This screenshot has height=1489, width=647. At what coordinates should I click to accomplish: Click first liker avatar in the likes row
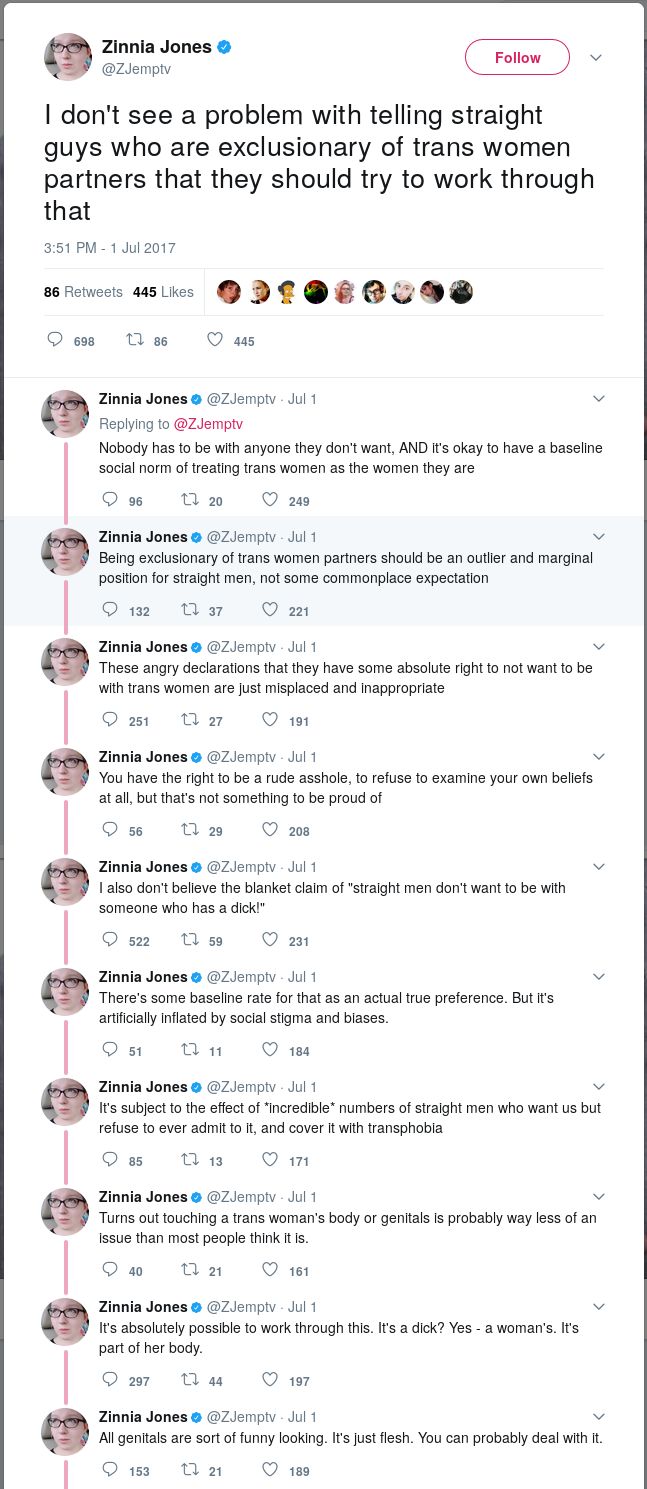click(229, 292)
